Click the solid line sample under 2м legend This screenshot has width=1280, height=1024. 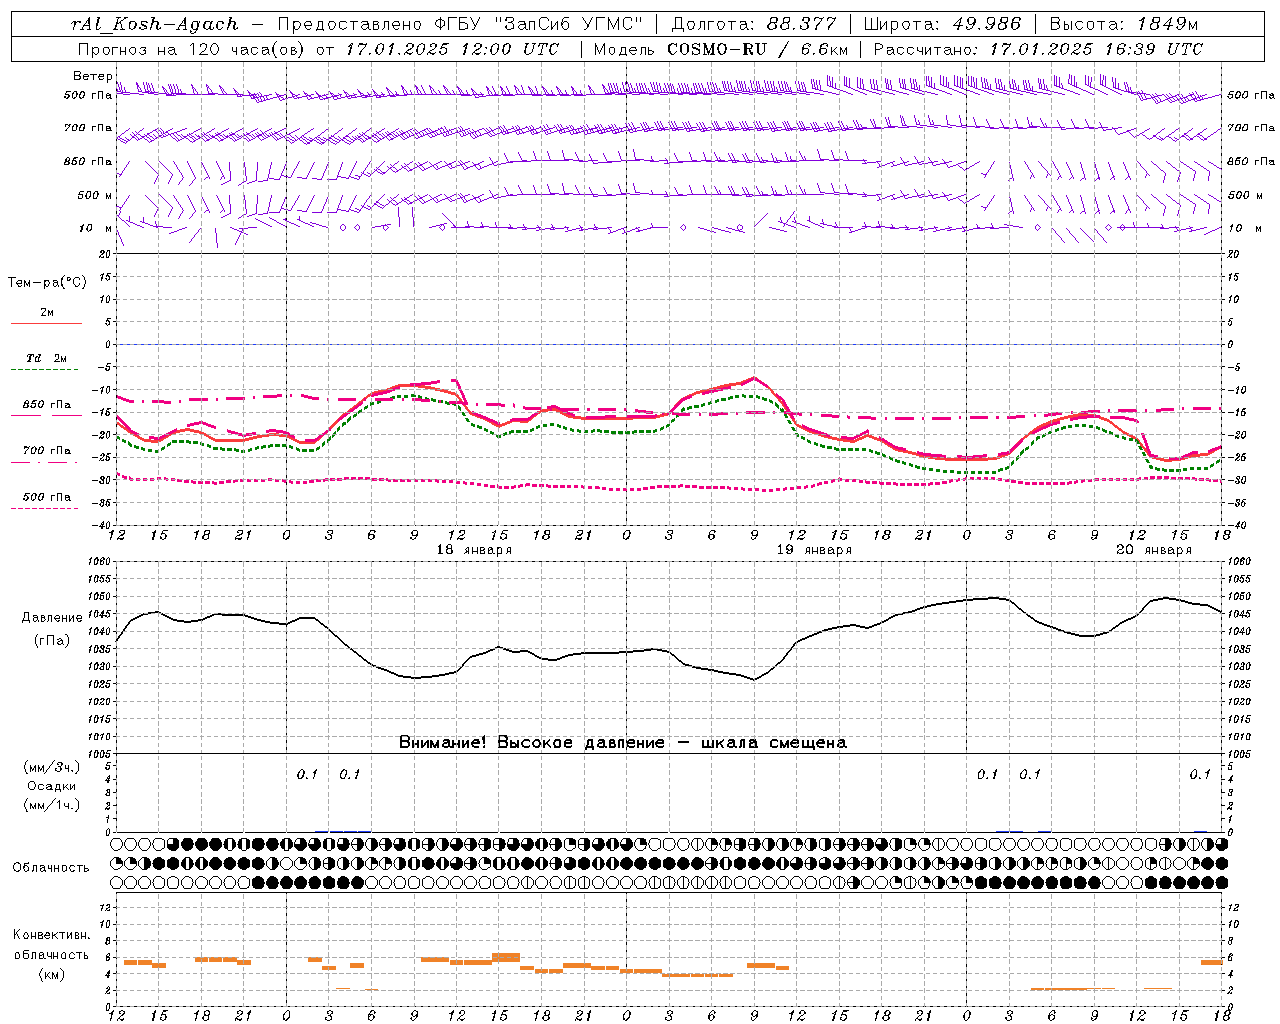click(x=46, y=324)
